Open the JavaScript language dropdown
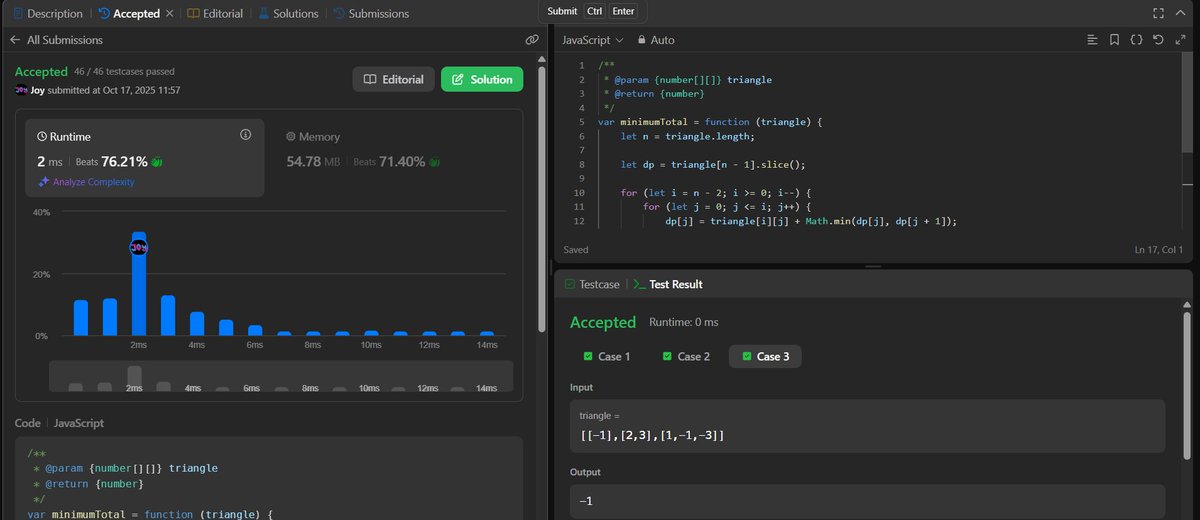The image size is (1200, 520). 593,40
